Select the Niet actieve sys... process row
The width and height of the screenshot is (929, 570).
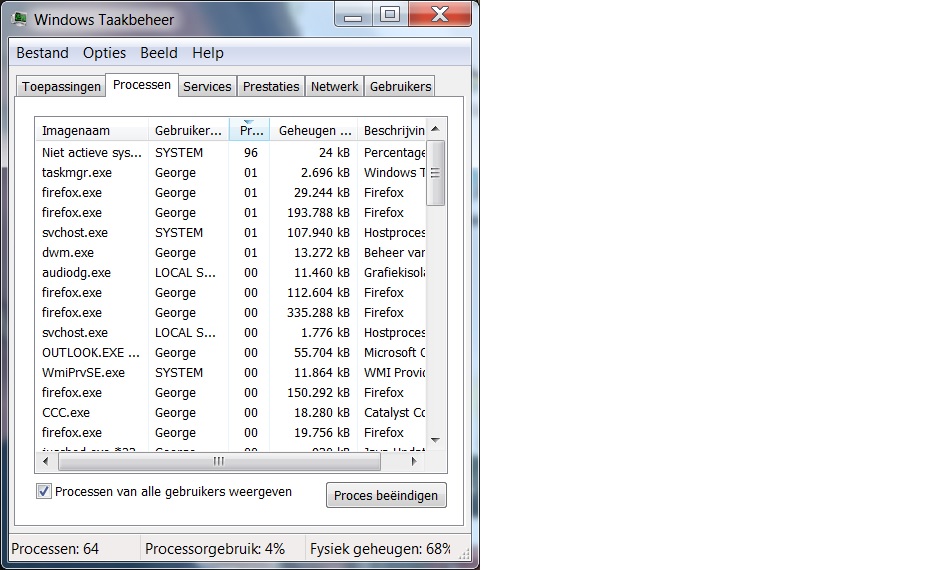pyautogui.click(x=231, y=152)
